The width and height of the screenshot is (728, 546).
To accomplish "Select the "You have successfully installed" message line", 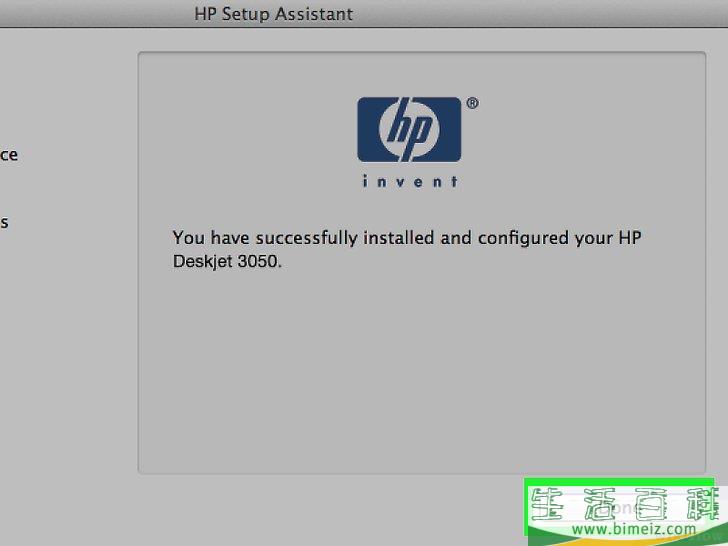I will (x=407, y=238).
